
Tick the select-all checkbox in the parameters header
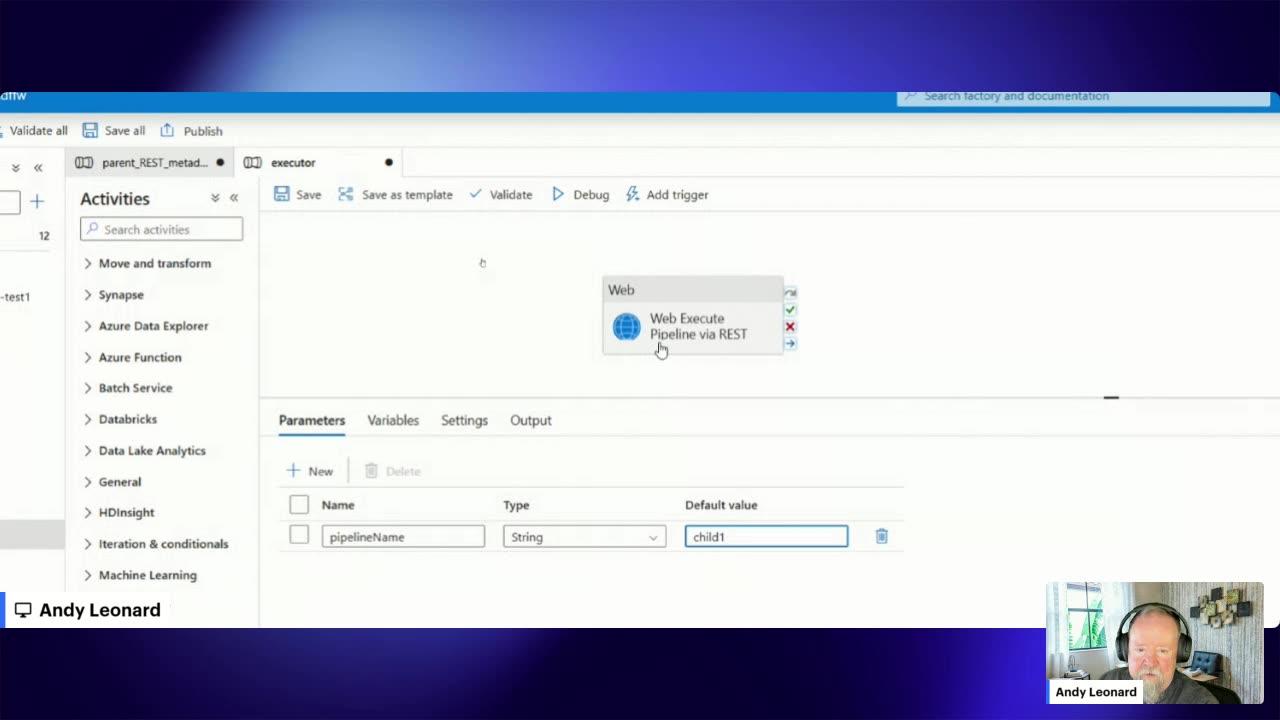pos(299,505)
